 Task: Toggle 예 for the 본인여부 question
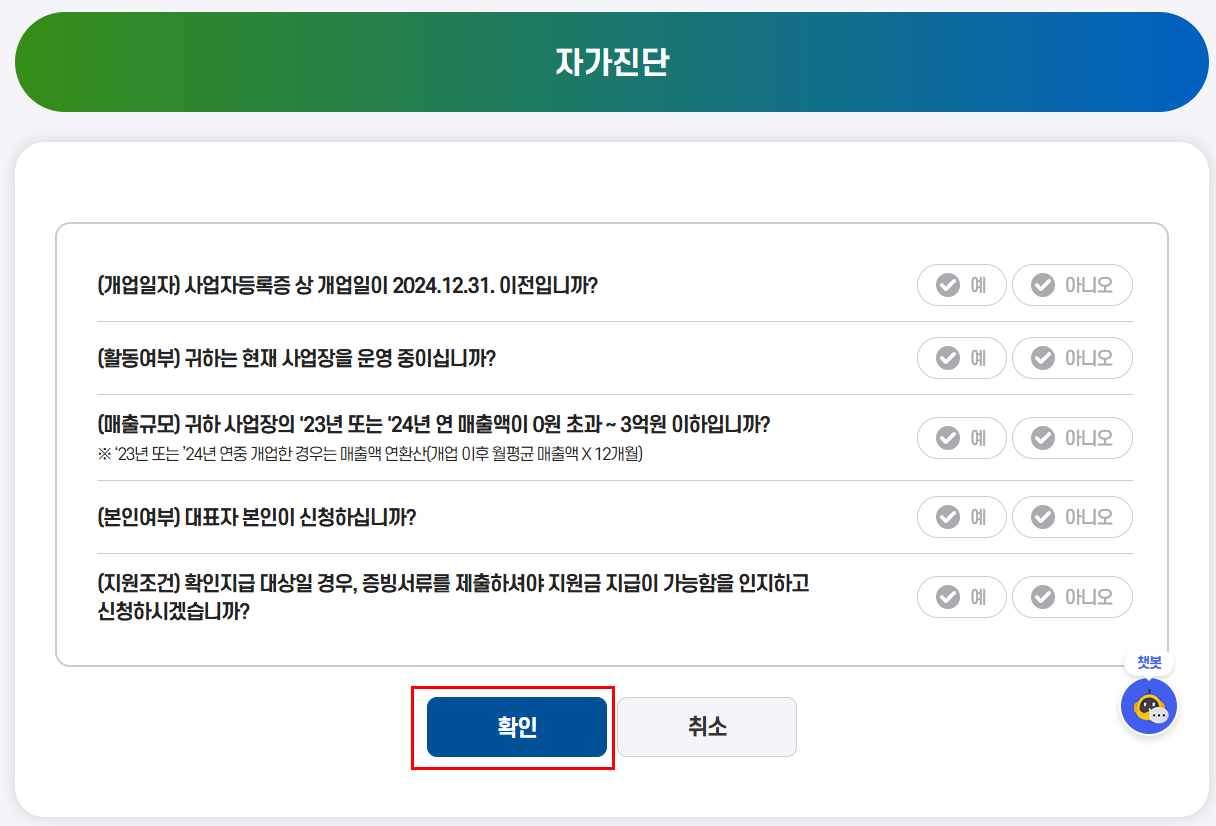click(961, 517)
